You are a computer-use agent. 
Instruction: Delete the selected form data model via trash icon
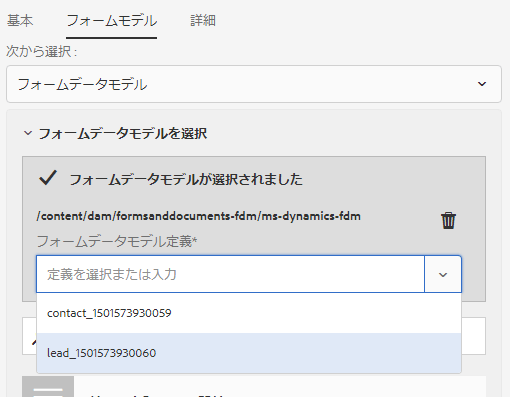[448, 220]
